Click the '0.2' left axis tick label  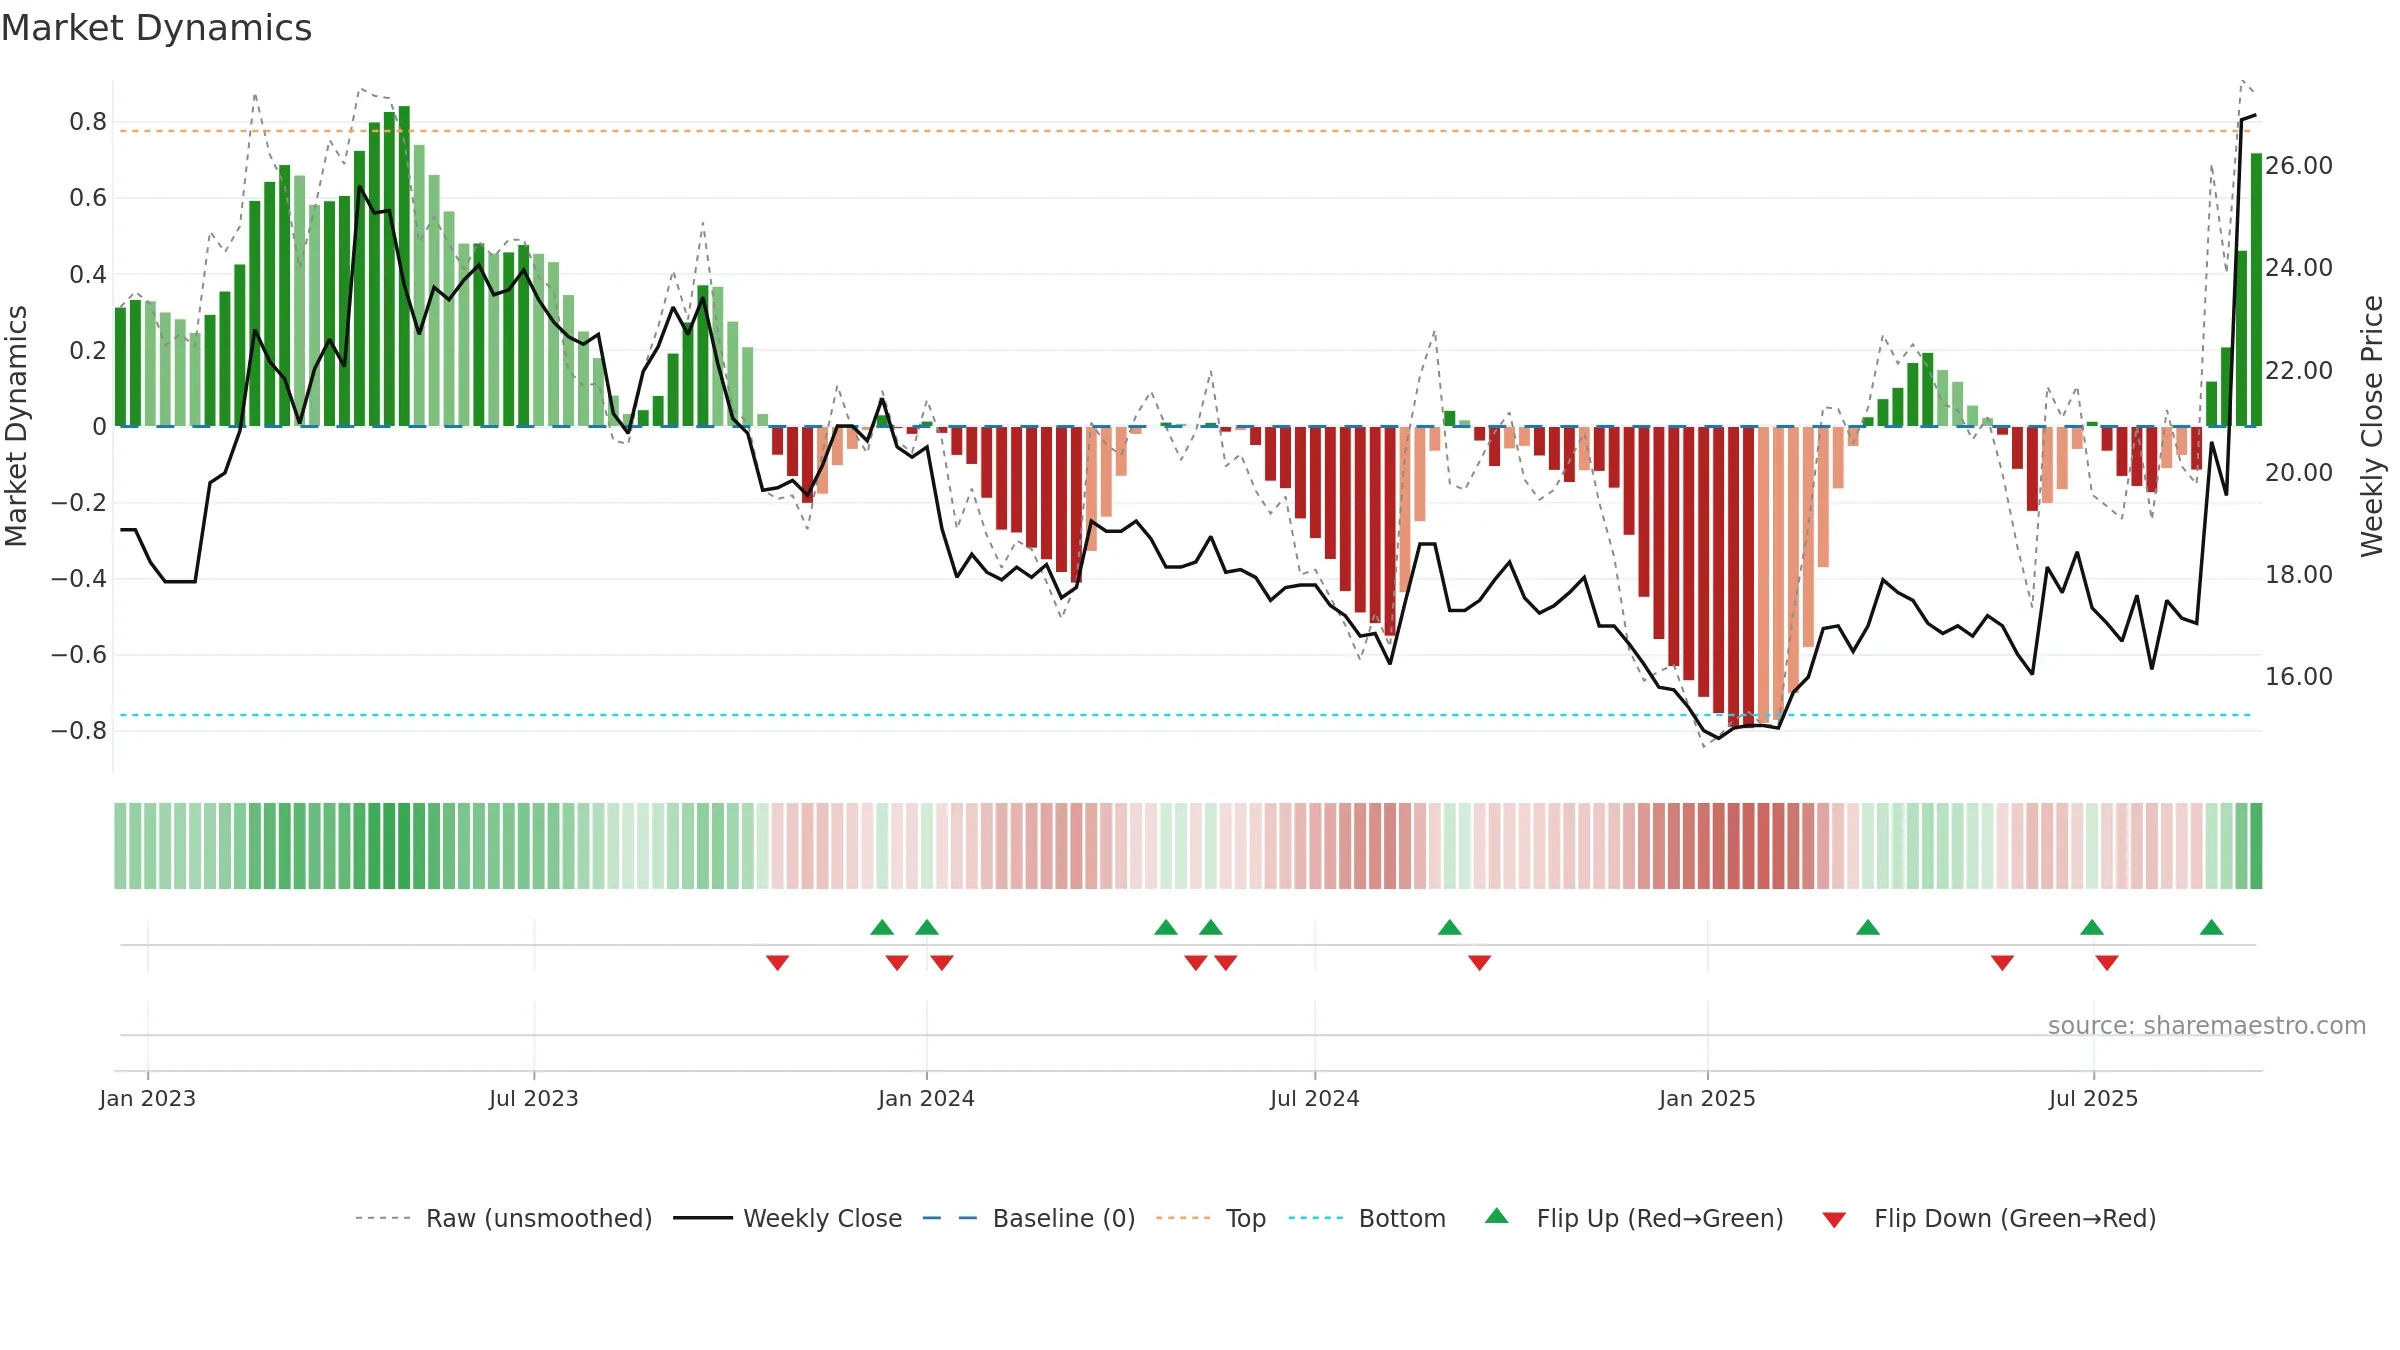[x=88, y=350]
